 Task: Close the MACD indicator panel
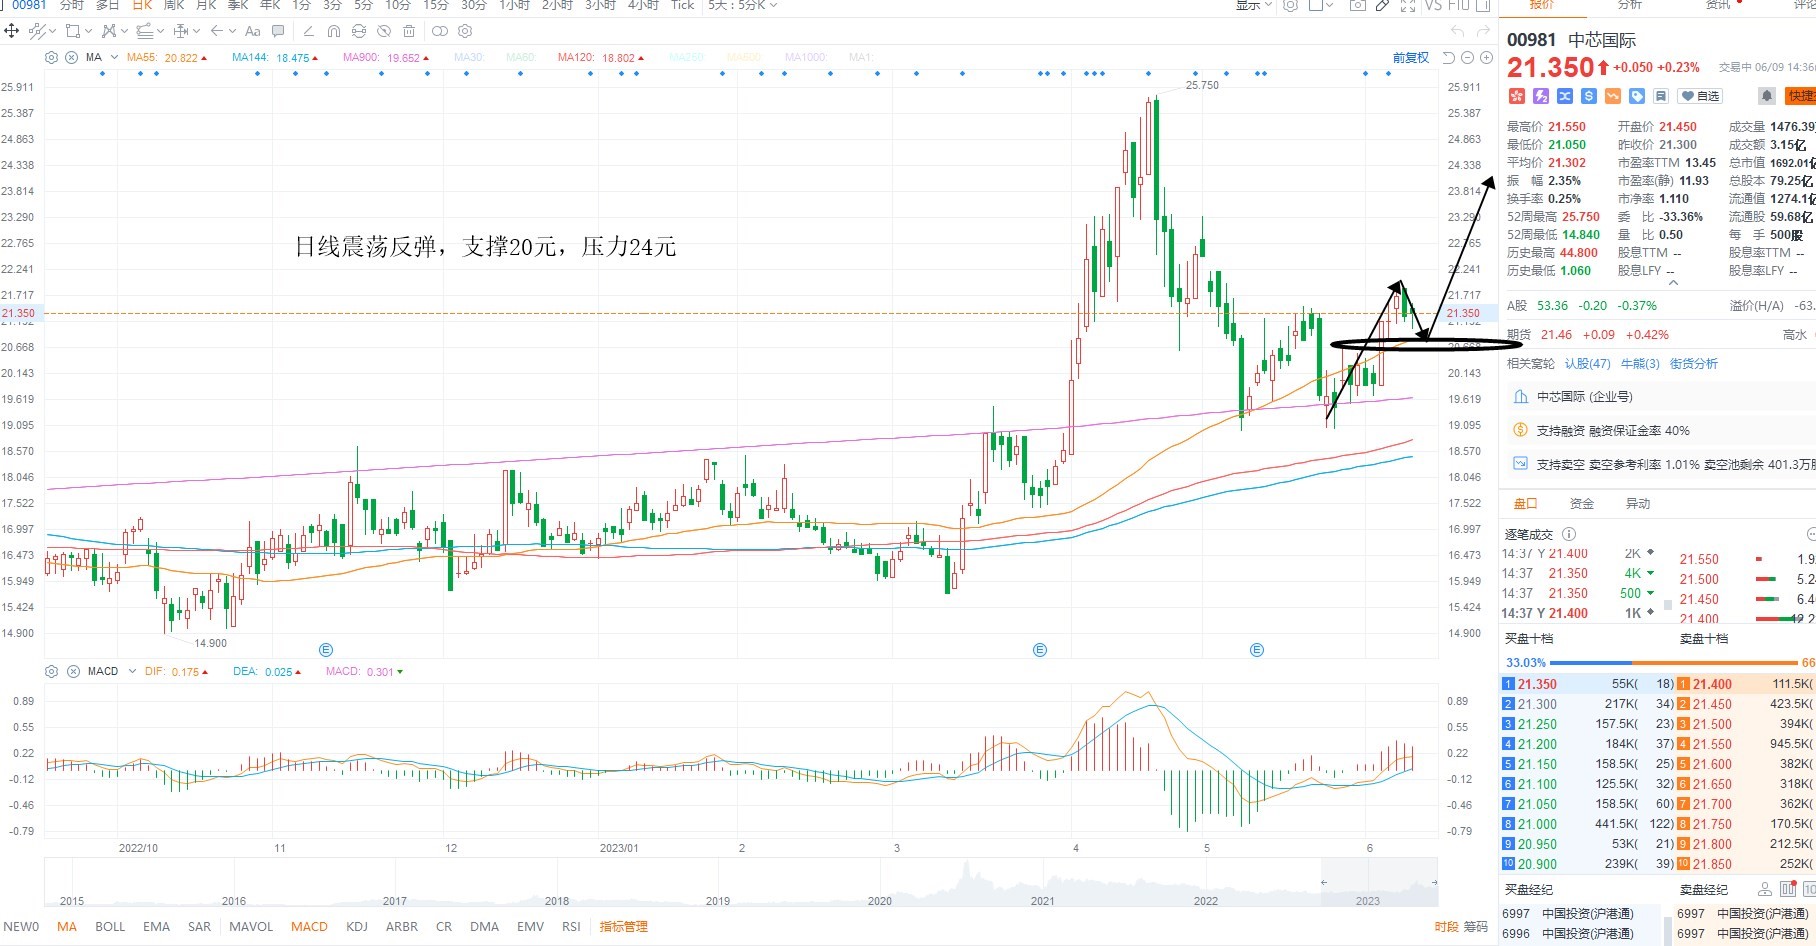(73, 671)
